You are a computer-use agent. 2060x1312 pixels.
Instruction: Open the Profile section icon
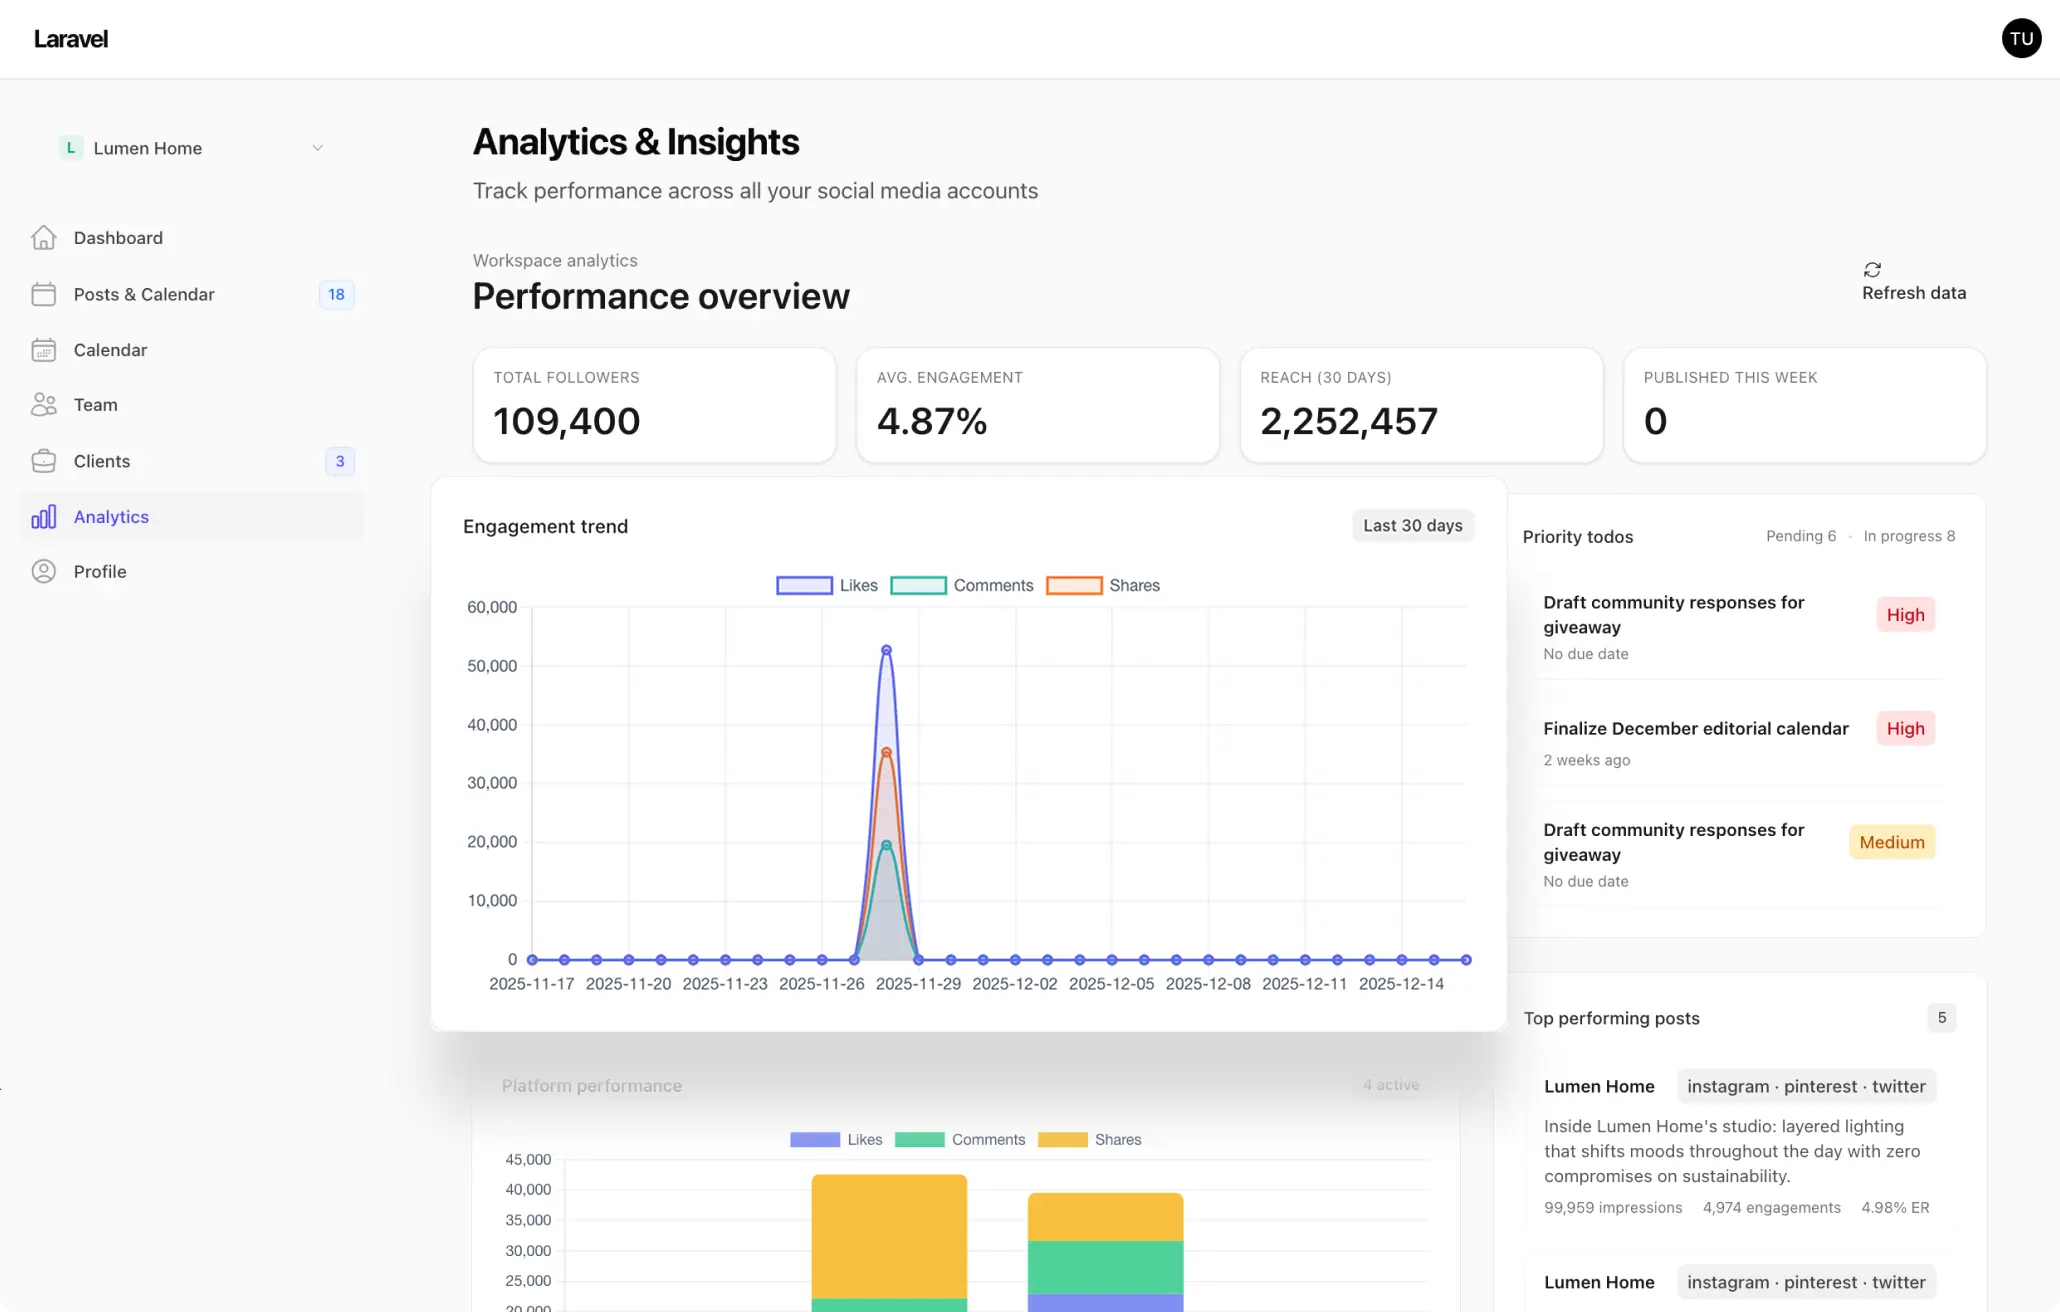click(x=44, y=571)
